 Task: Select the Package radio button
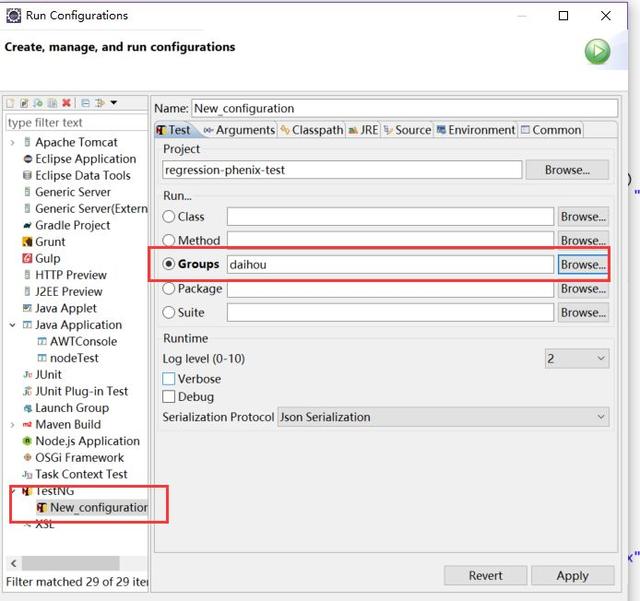point(169,289)
